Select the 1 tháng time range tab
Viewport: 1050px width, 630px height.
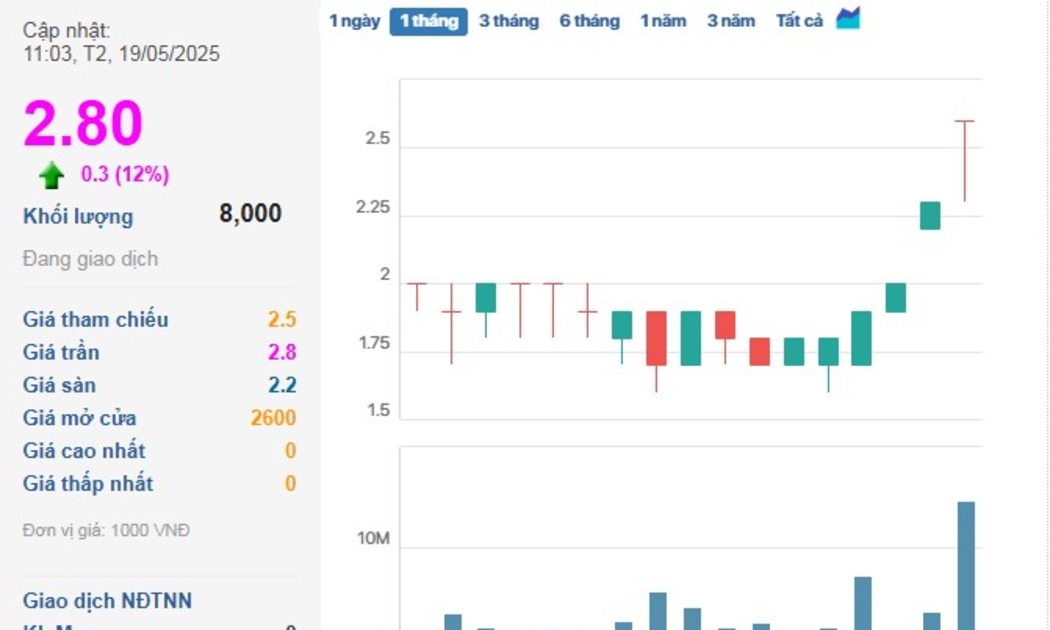coord(428,21)
